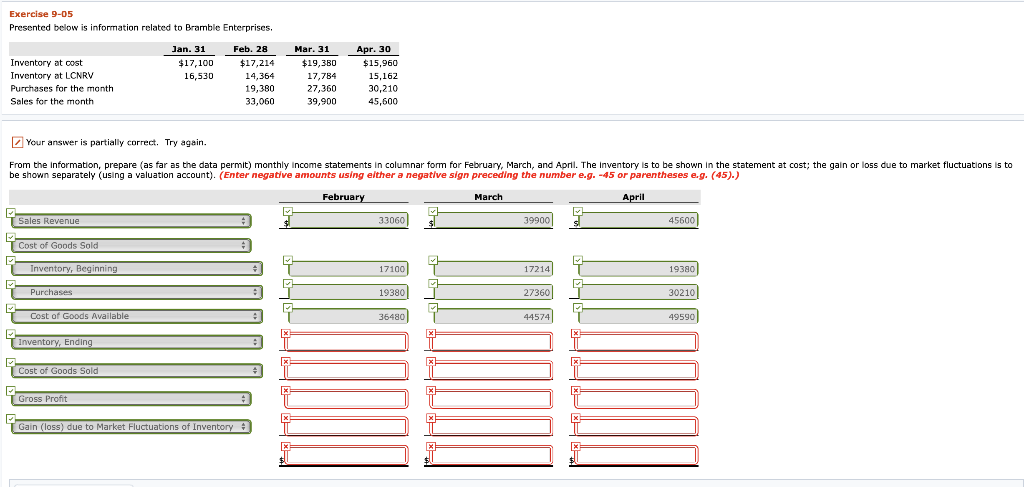Screen dimensions: 1024x487
Task: Click green checkmark icon beside Inventory, Beginning dropdown
Action: (x=10, y=260)
